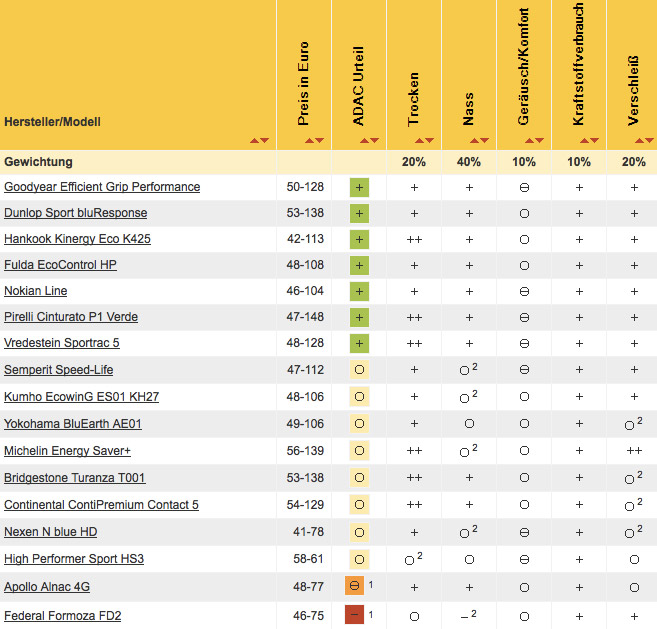Sort Hersteller/Modell column descending
Image resolution: width=657 pixels, height=629 pixels.
point(264,141)
